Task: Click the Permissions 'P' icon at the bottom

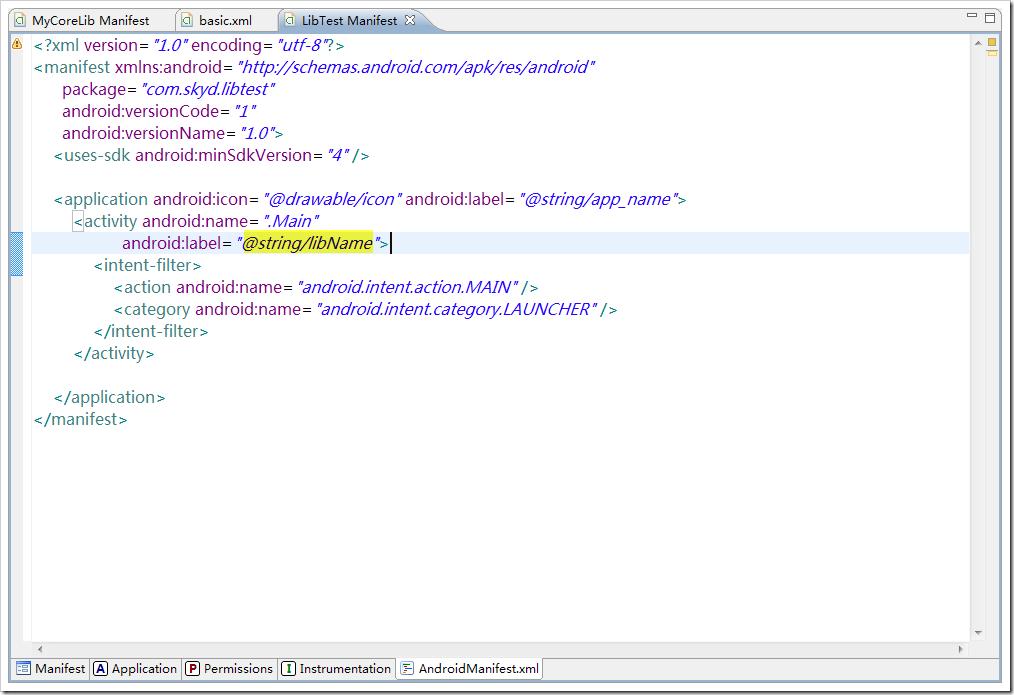Action: click(x=192, y=668)
